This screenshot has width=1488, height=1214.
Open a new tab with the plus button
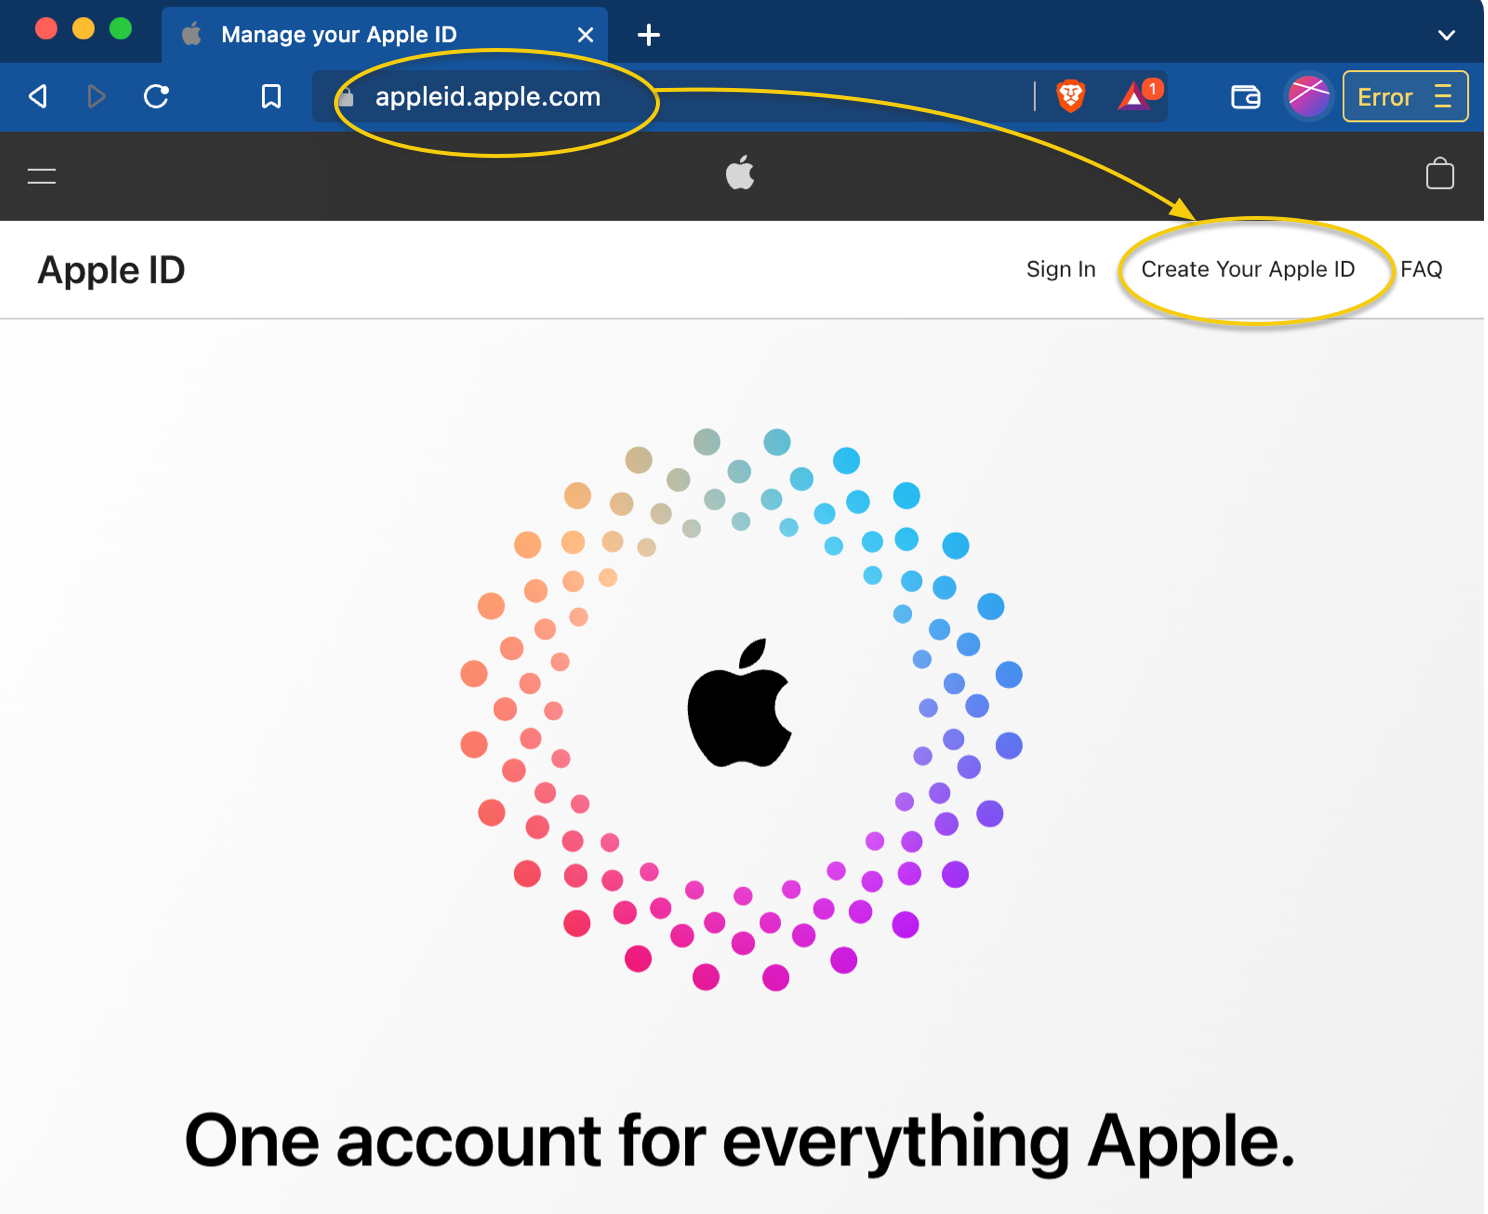[x=649, y=35]
